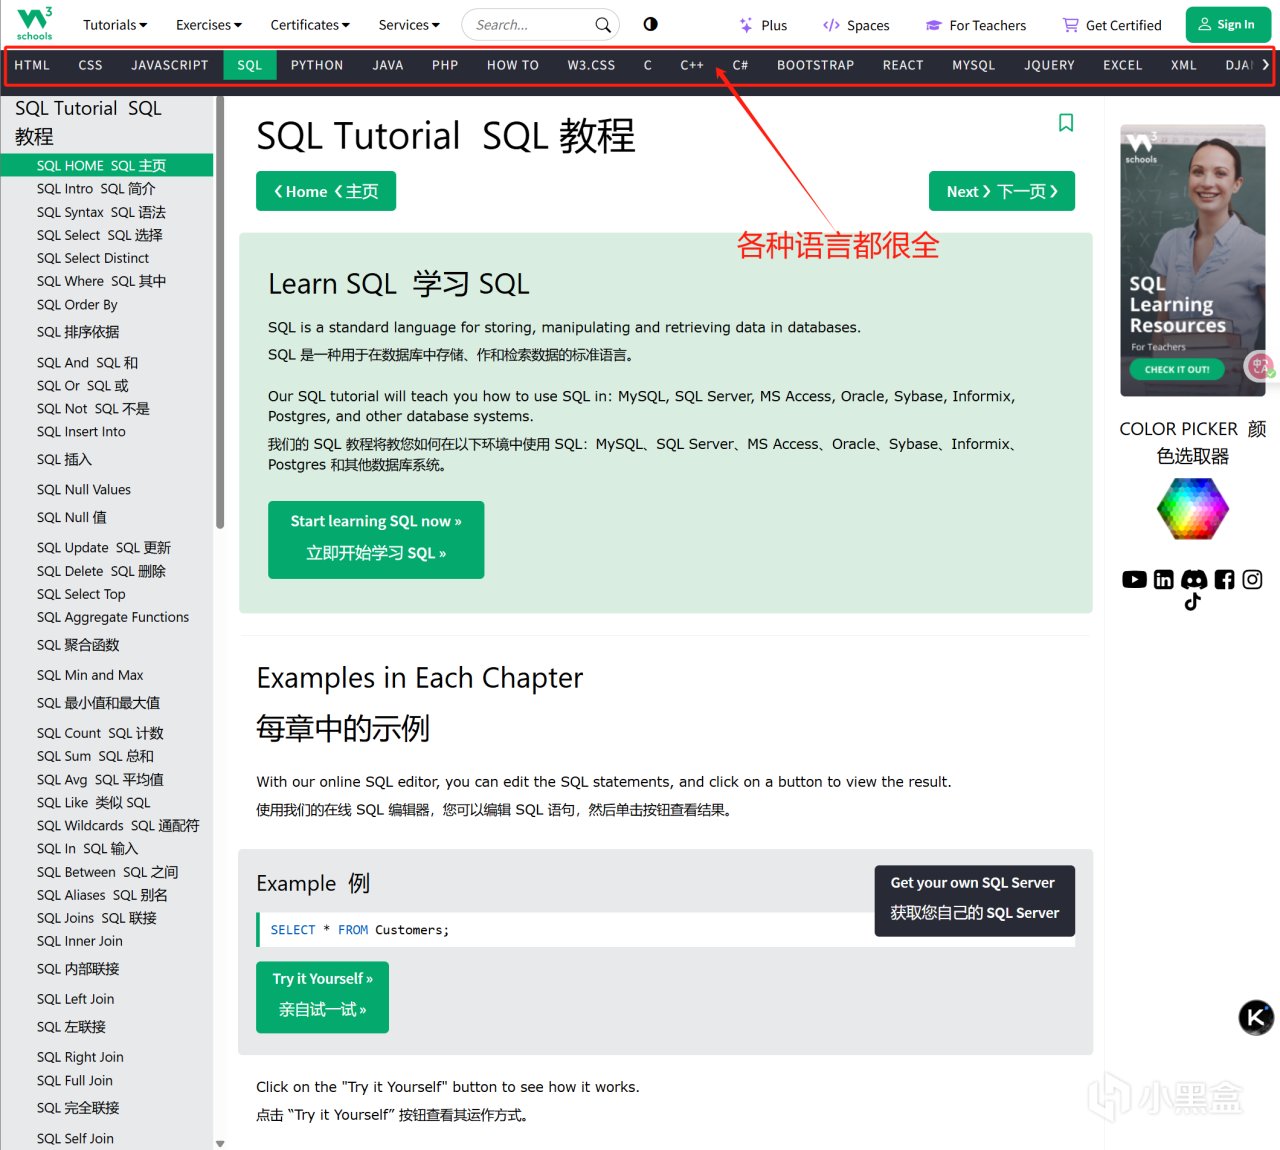
Task: Open the SQL Learning Resources ad image
Action: pyautogui.click(x=1193, y=260)
